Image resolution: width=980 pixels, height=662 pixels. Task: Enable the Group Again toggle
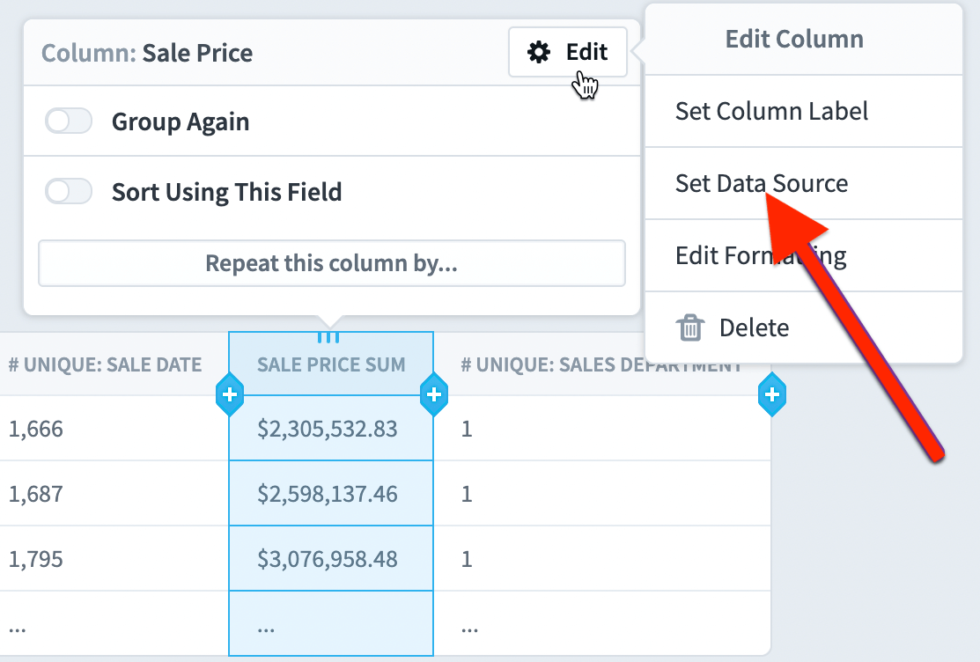pos(68,120)
